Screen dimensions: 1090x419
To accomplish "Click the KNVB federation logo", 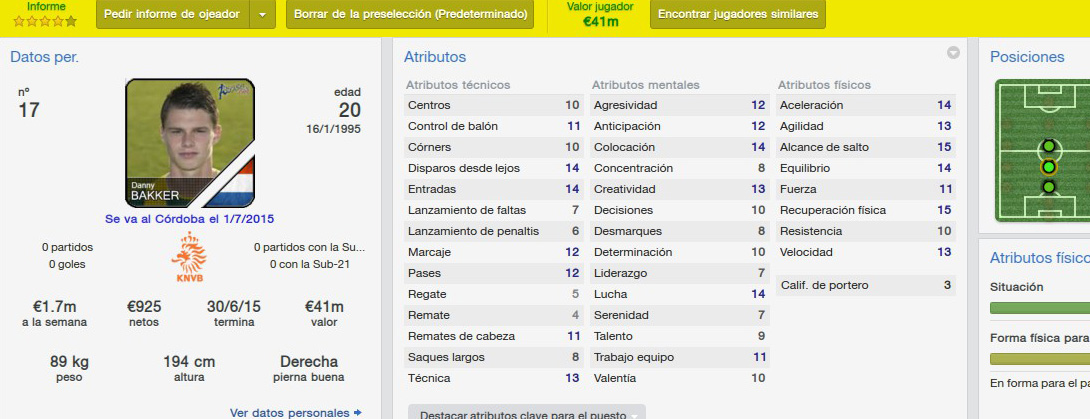I will click(x=189, y=258).
